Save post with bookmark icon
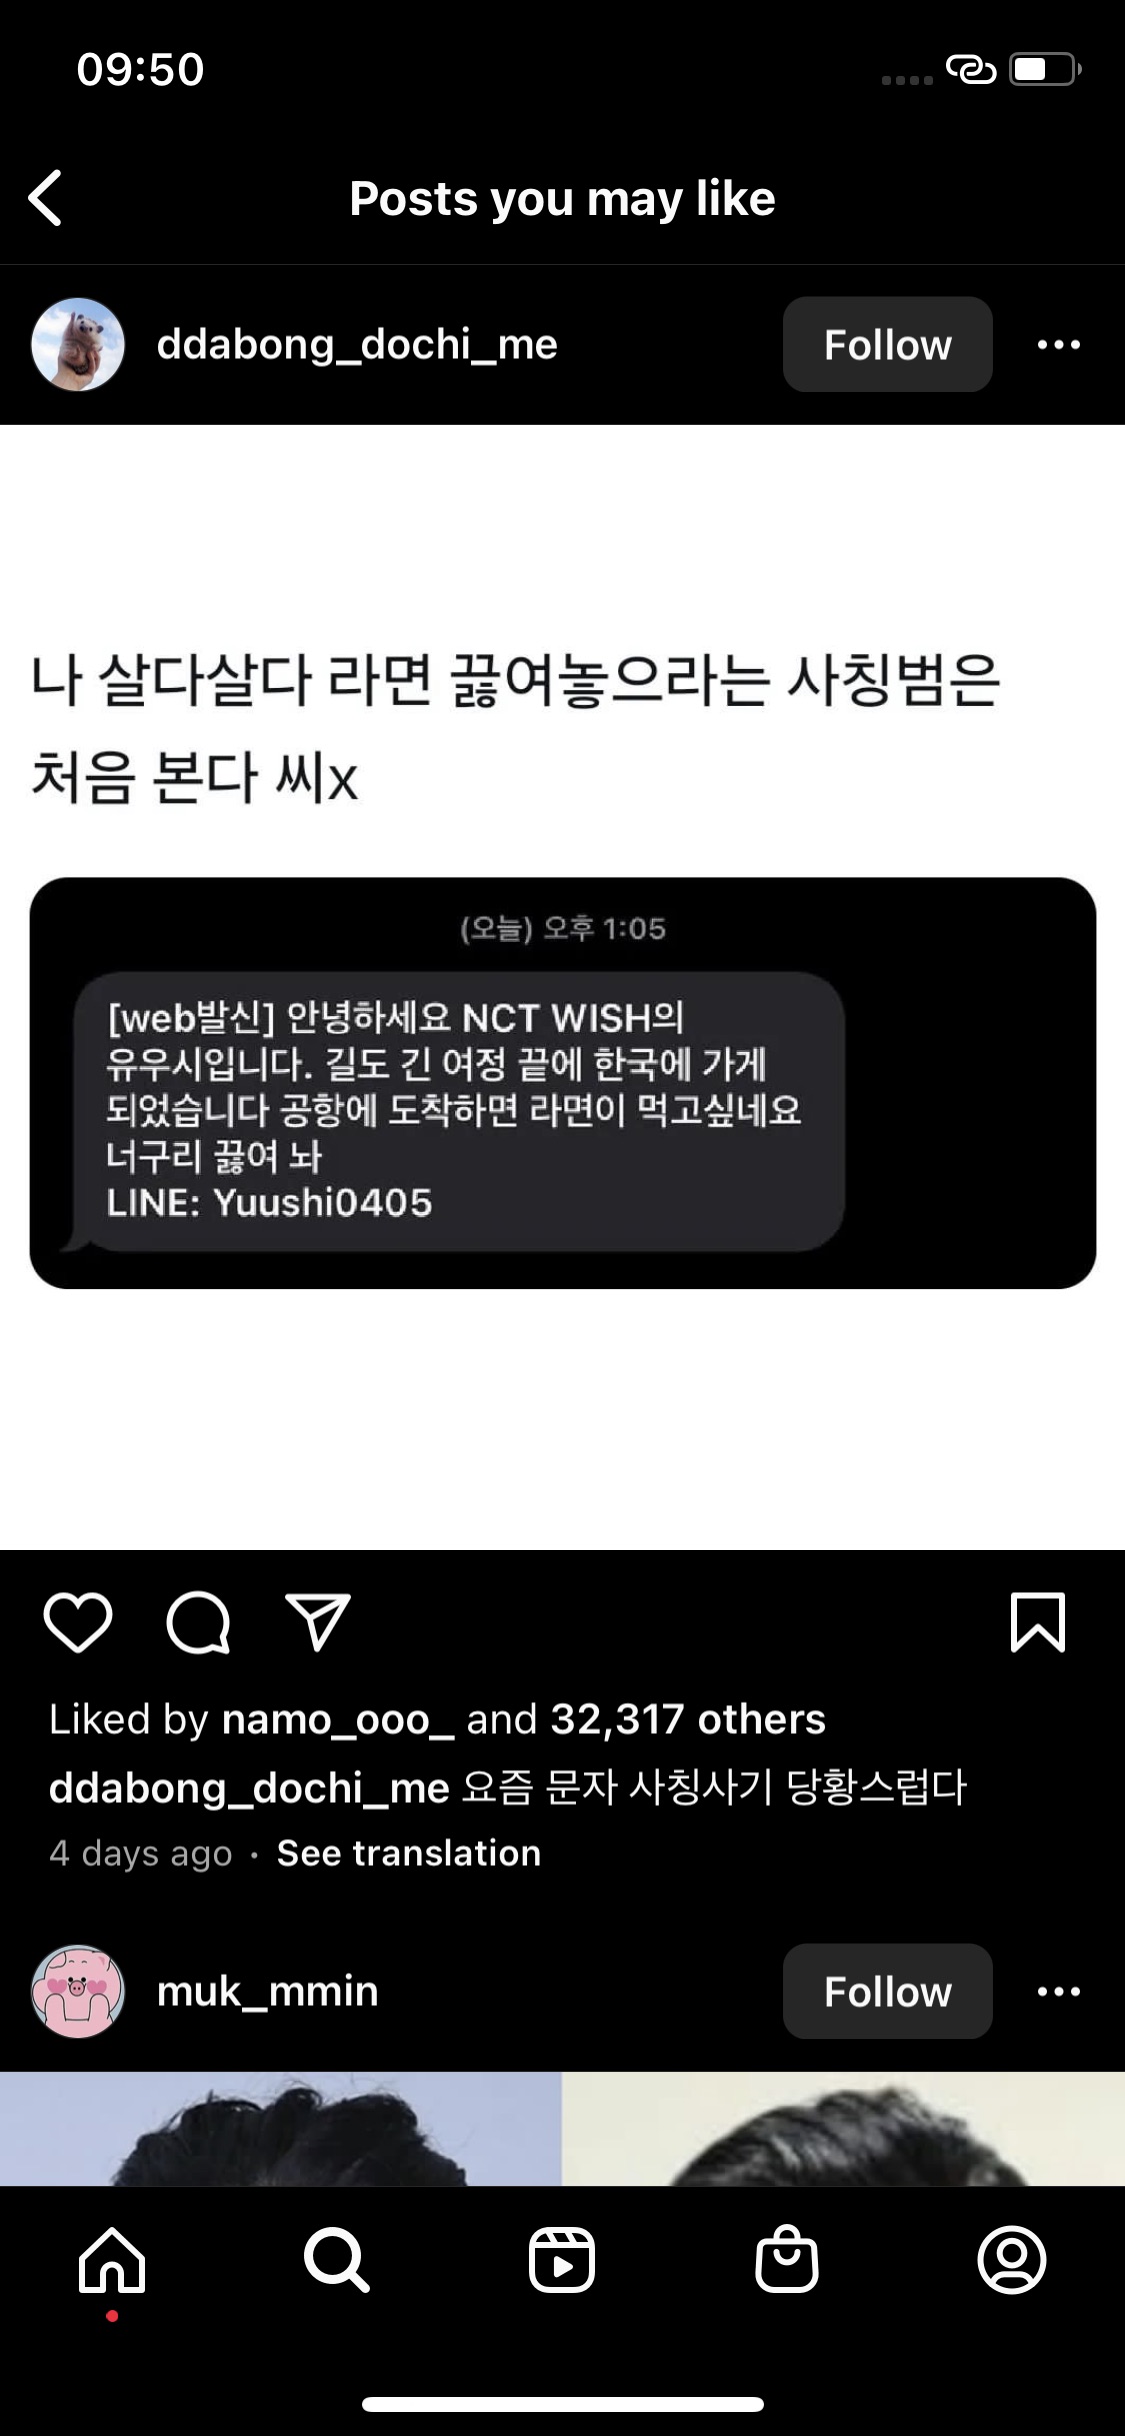 (x=1038, y=1622)
